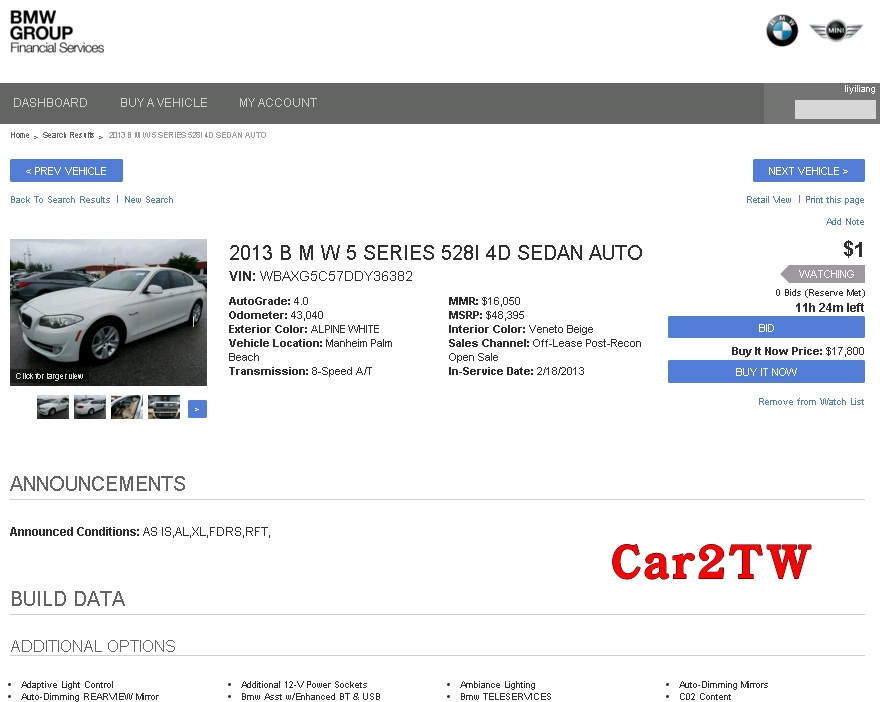Click the BUY IT NOW button
This screenshot has width=880, height=702.
pos(766,372)
